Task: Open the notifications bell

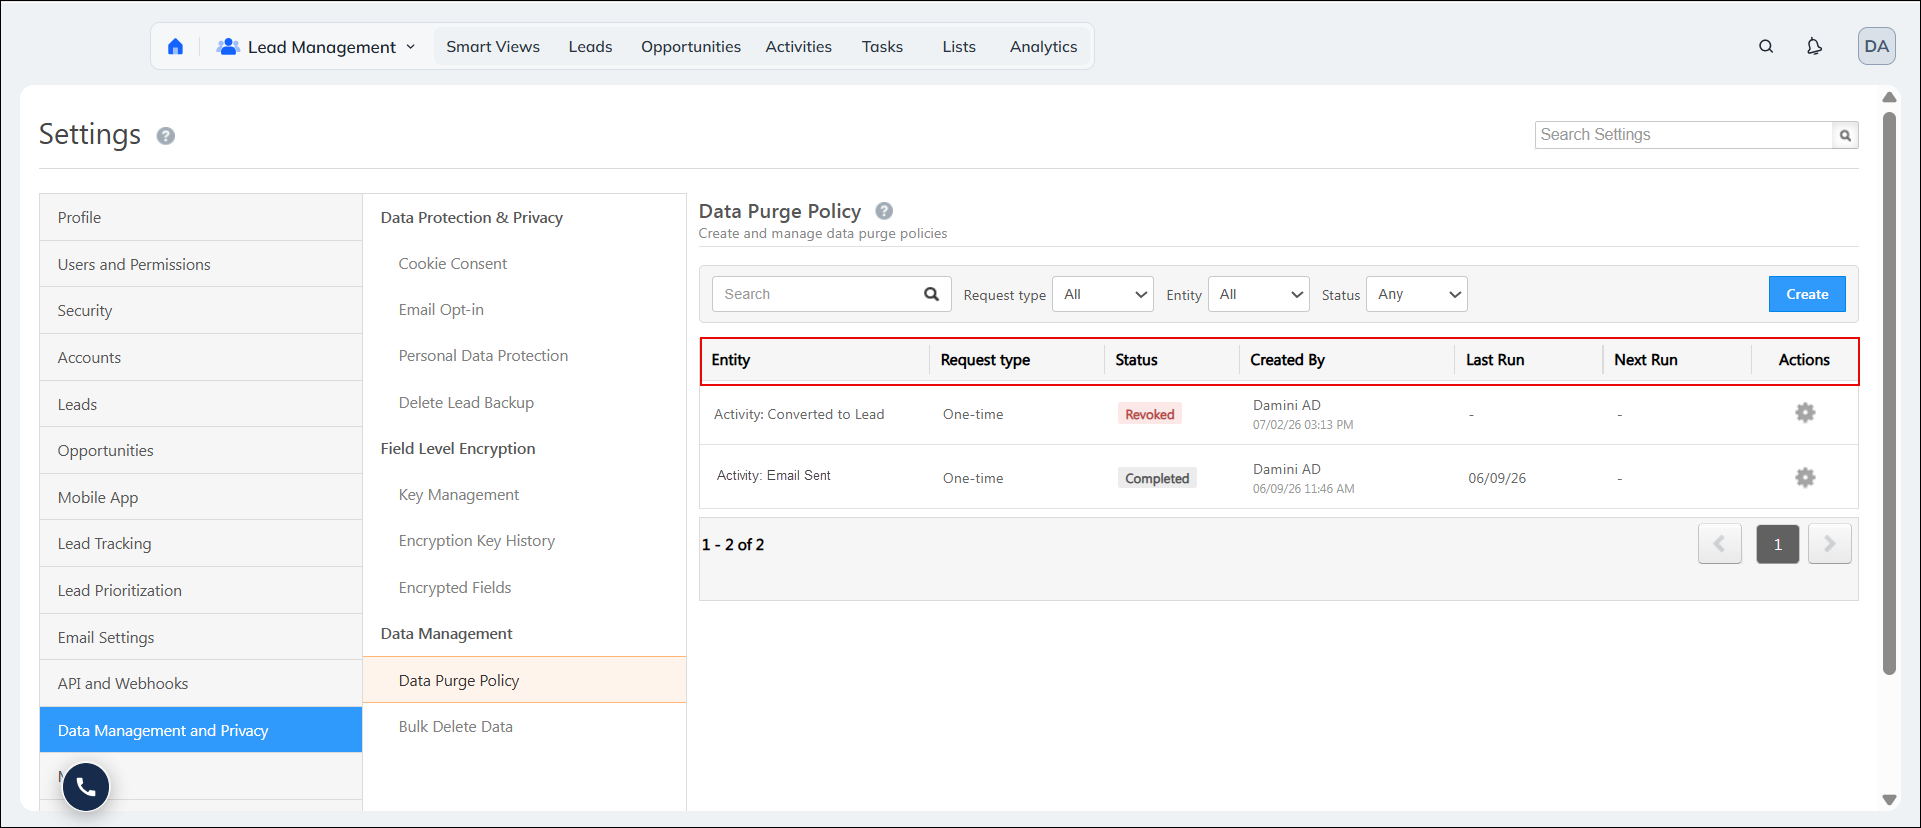Action: click(1814, 47)
